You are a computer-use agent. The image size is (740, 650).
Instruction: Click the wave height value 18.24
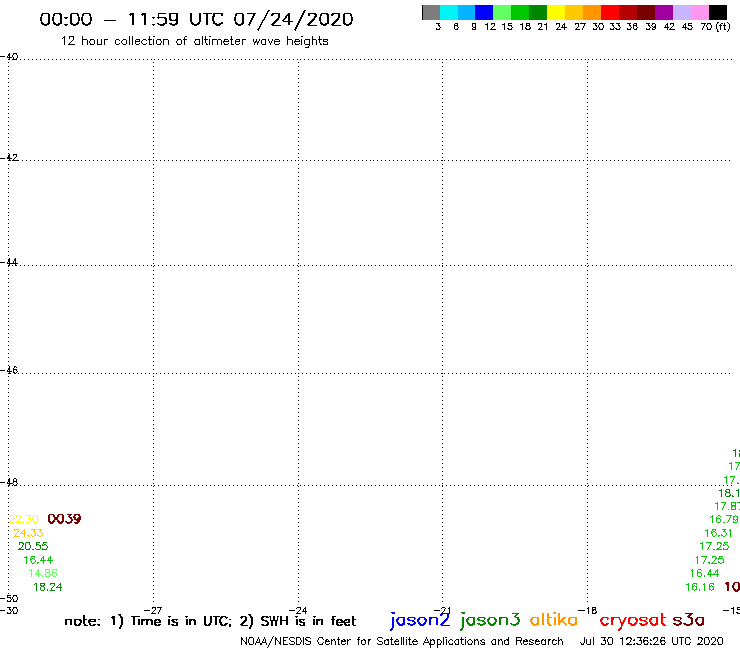pos(48,587)
